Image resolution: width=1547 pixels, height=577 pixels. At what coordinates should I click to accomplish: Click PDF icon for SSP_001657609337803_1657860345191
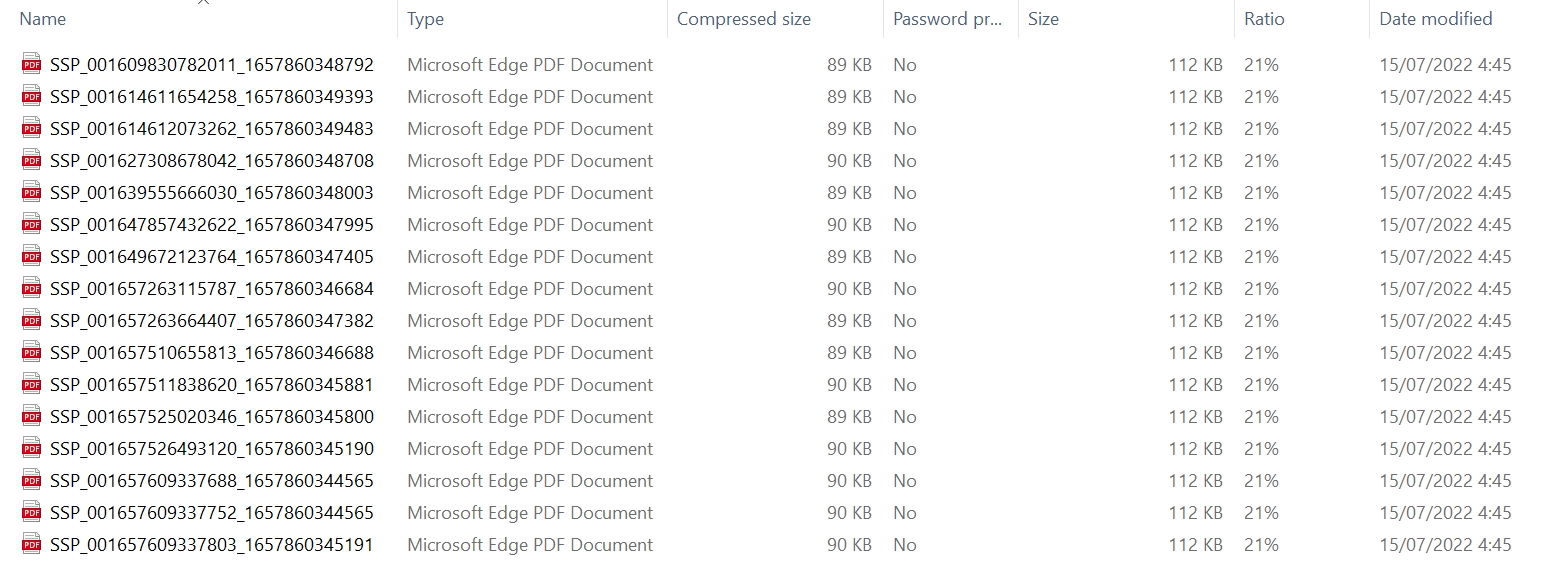click(31, 545)
